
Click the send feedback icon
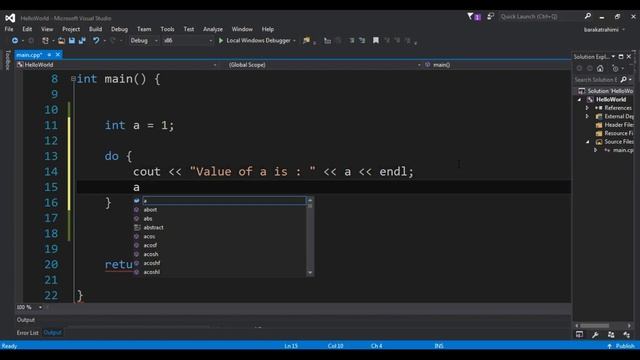click(491, 16)
